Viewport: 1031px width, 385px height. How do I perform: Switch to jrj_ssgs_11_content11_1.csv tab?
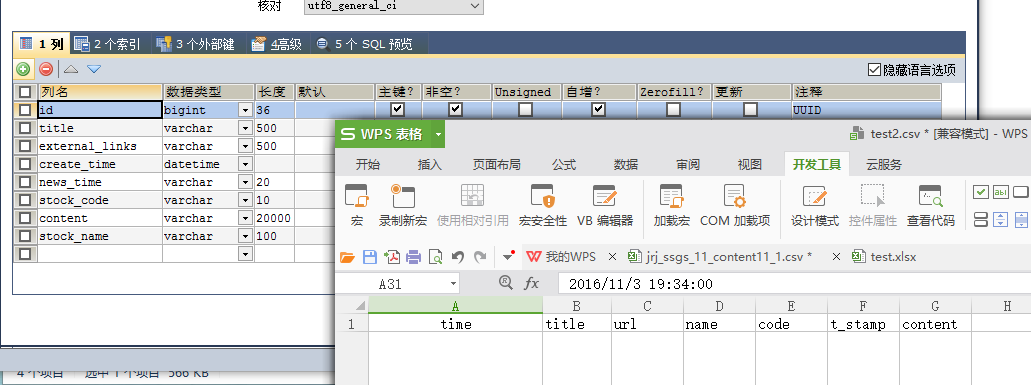(x=721, y=256)
